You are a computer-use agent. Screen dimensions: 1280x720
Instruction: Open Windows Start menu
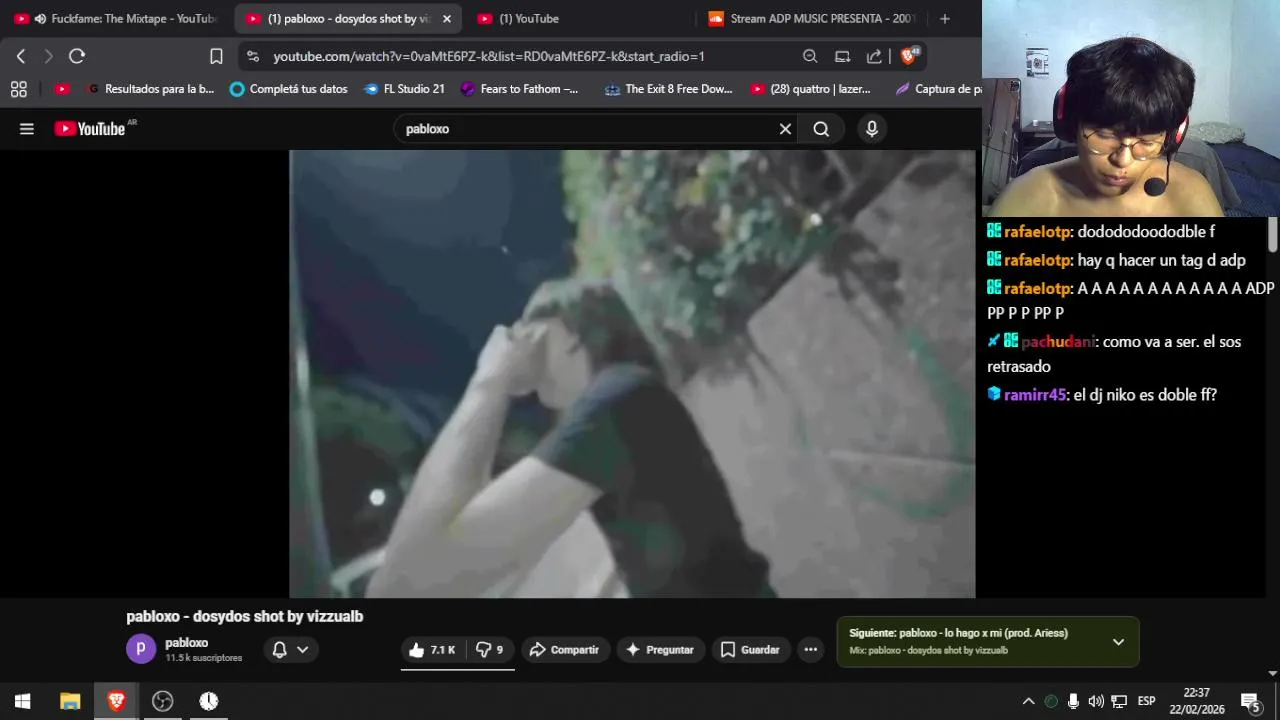(x=22, y=701)
